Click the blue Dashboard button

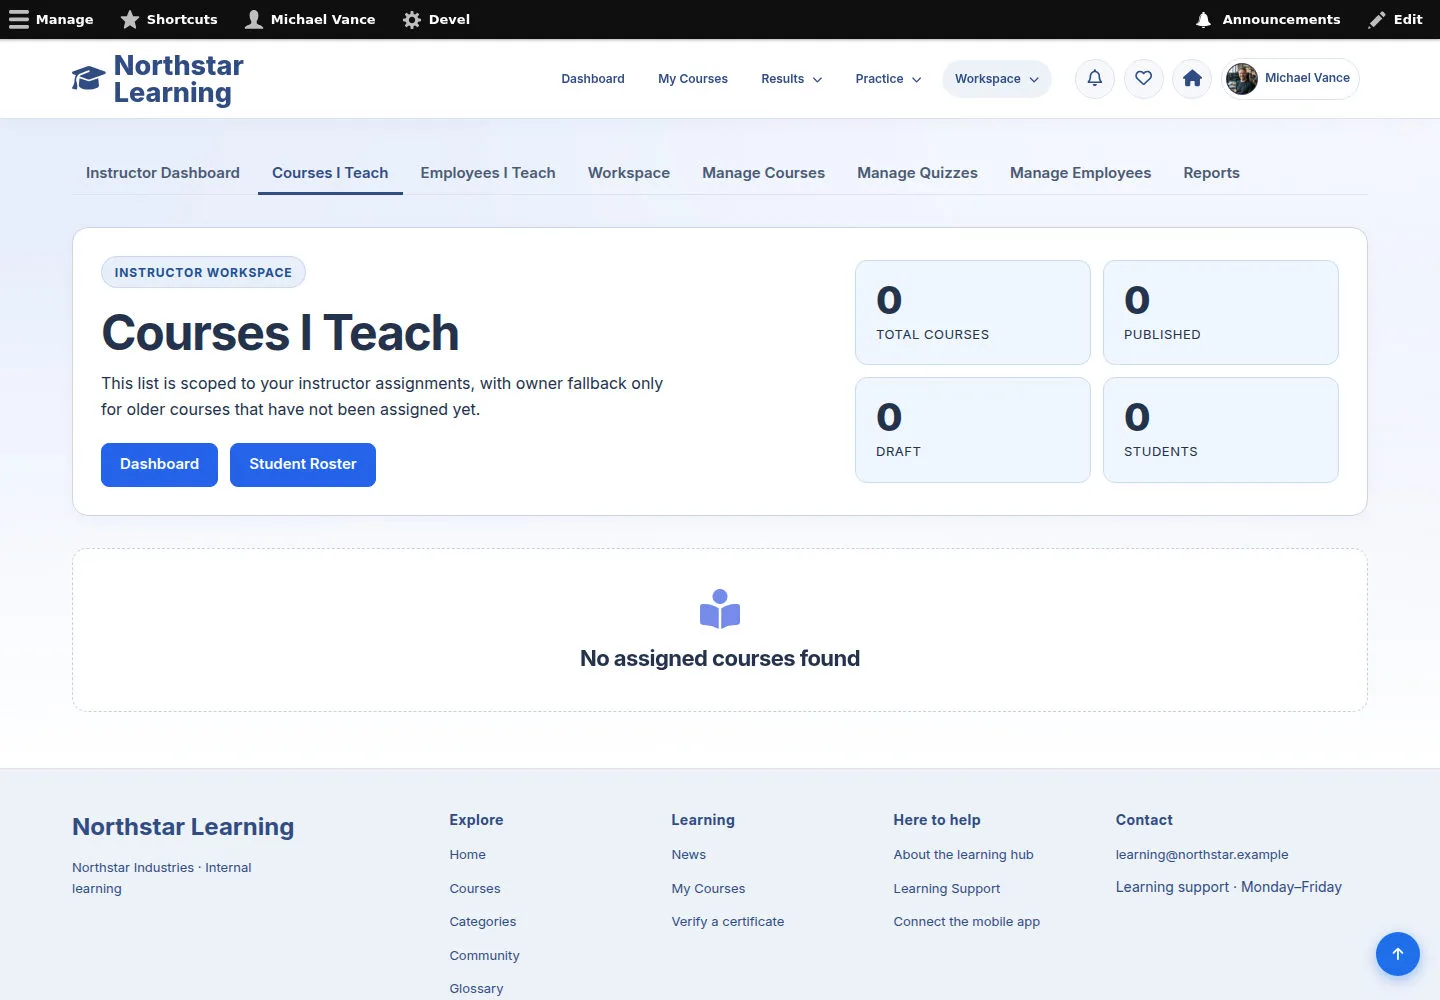pos(159,465)
